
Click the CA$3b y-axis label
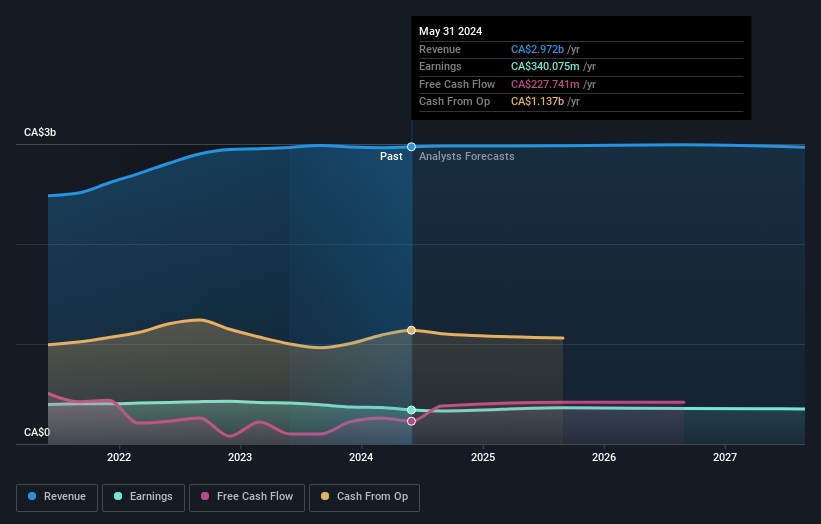click(x=40, y=132)
